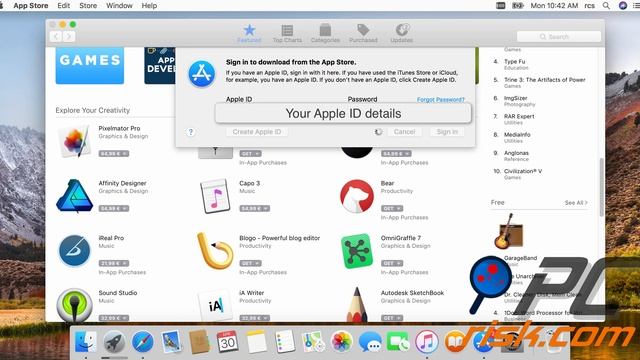Click the Sign In button
This screenshot has height=360, width=640.
(x=447, y=132)
